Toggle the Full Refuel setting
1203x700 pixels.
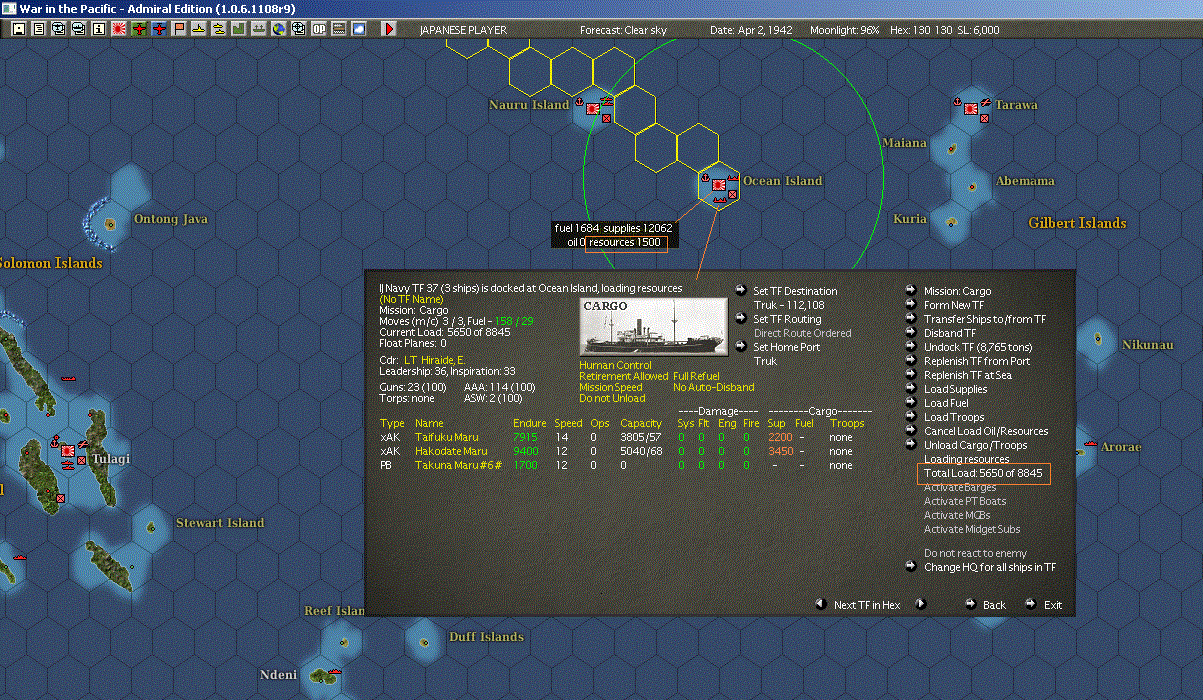pyautogui.click(x=696, y=377)
